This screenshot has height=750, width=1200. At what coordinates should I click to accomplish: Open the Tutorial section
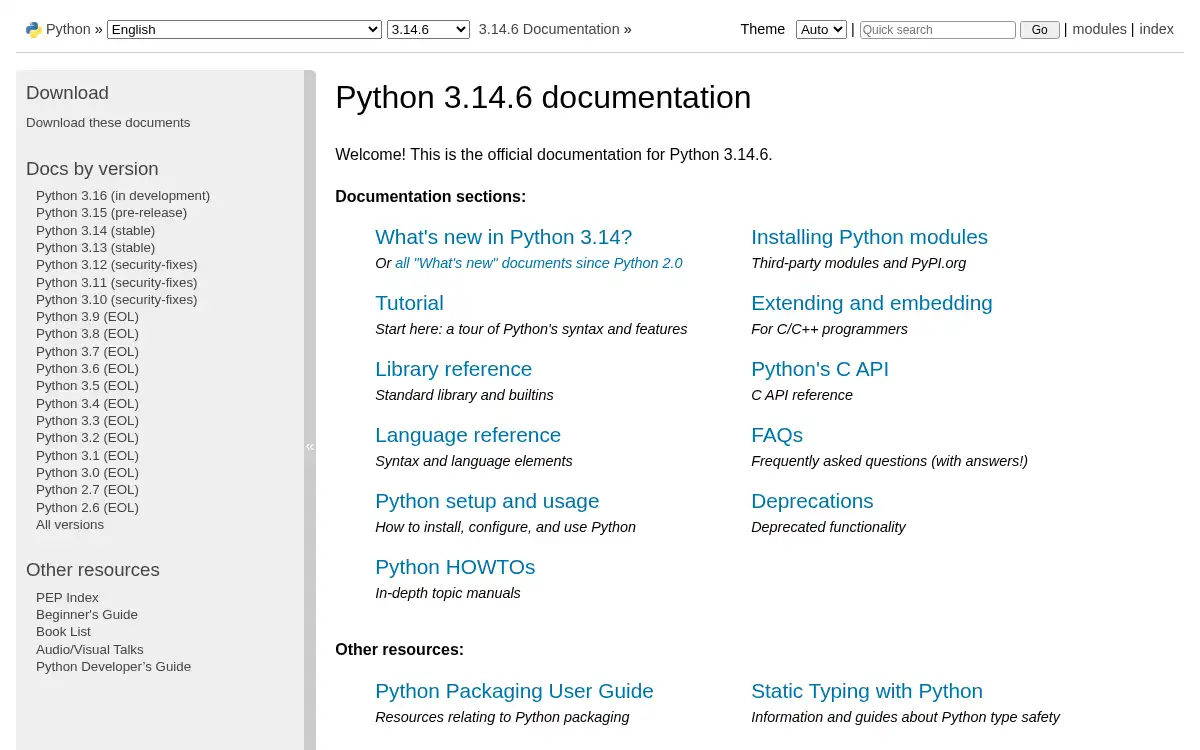(409, 303)
